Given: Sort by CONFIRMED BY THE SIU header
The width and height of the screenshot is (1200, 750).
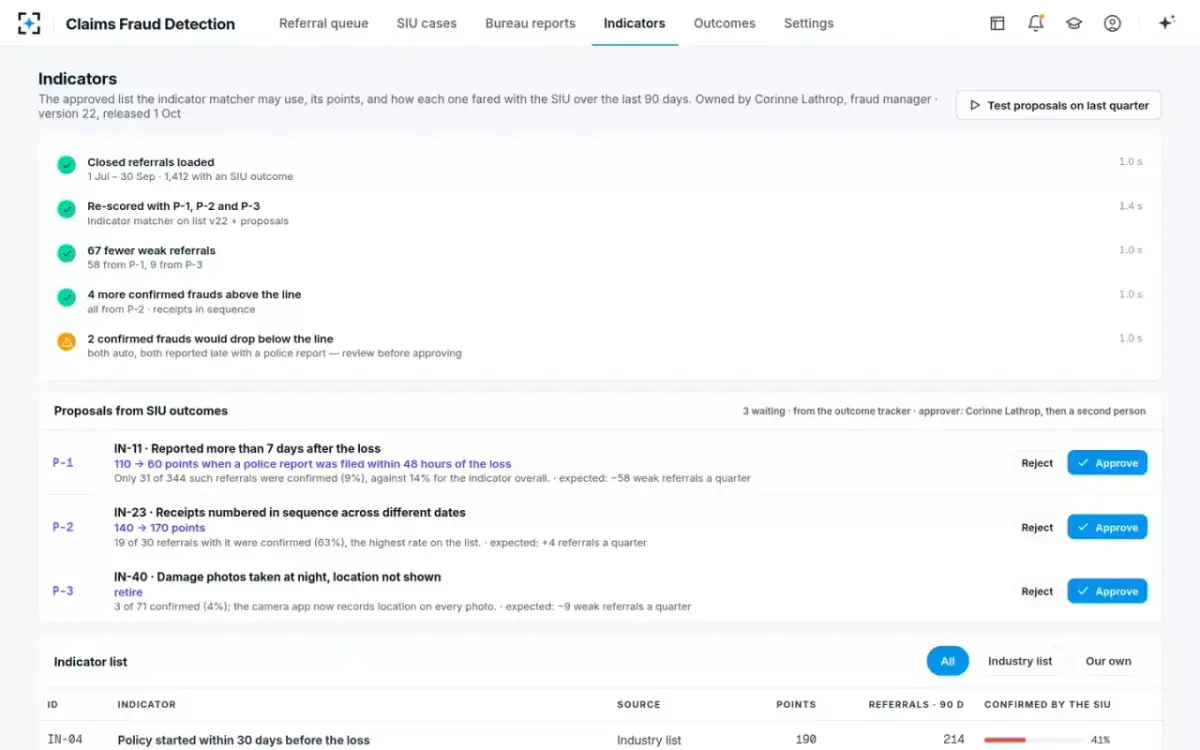Looking at the screenshot, I should coord(1047,705).
